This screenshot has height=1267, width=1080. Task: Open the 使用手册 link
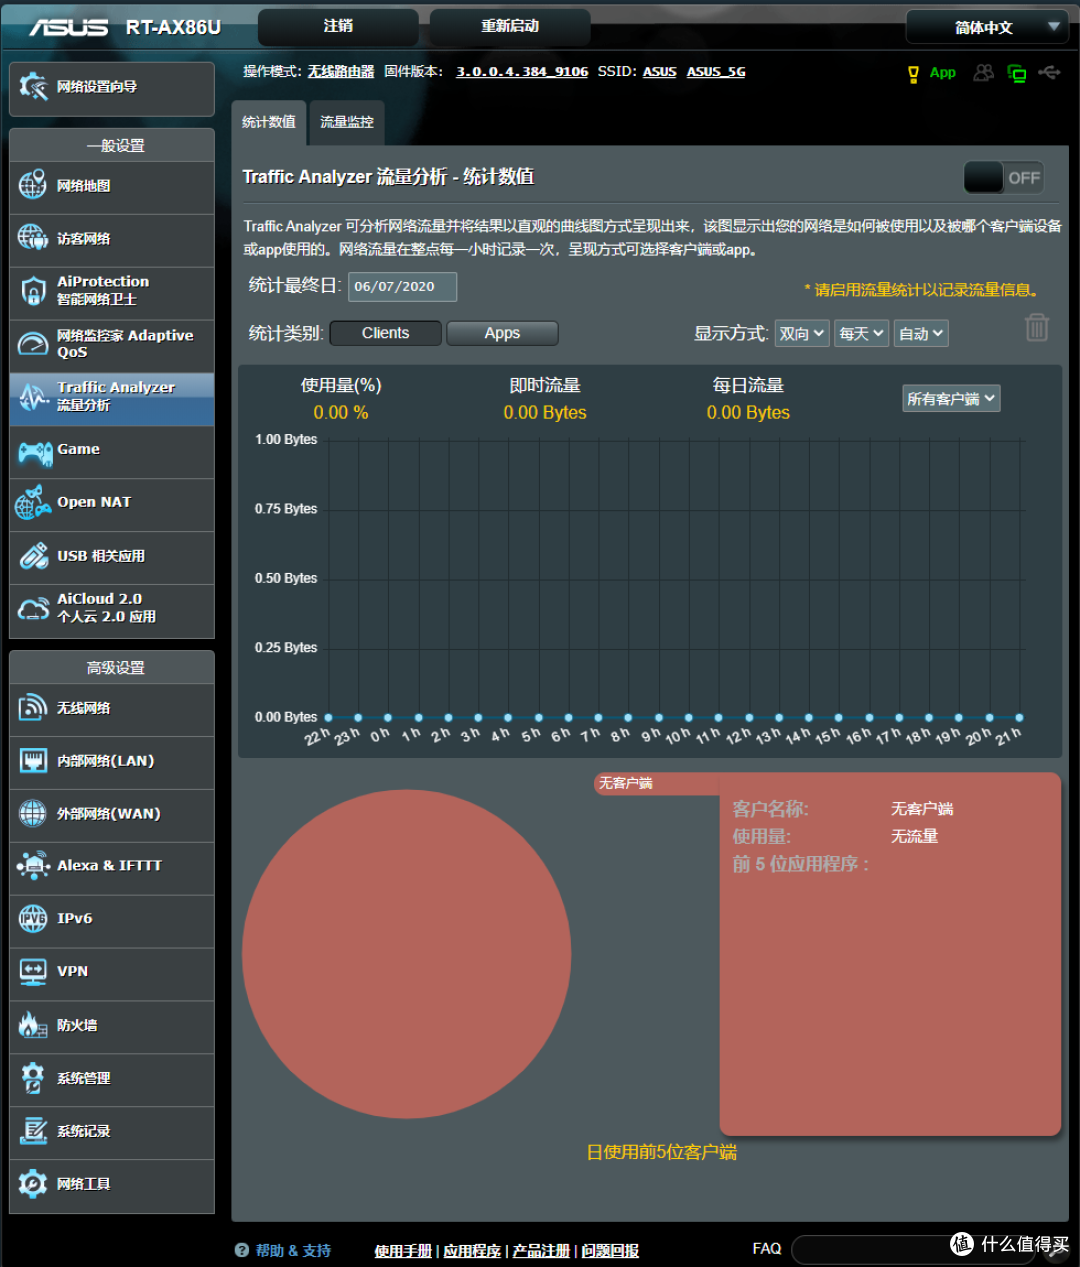click(x=403, y=1251)
